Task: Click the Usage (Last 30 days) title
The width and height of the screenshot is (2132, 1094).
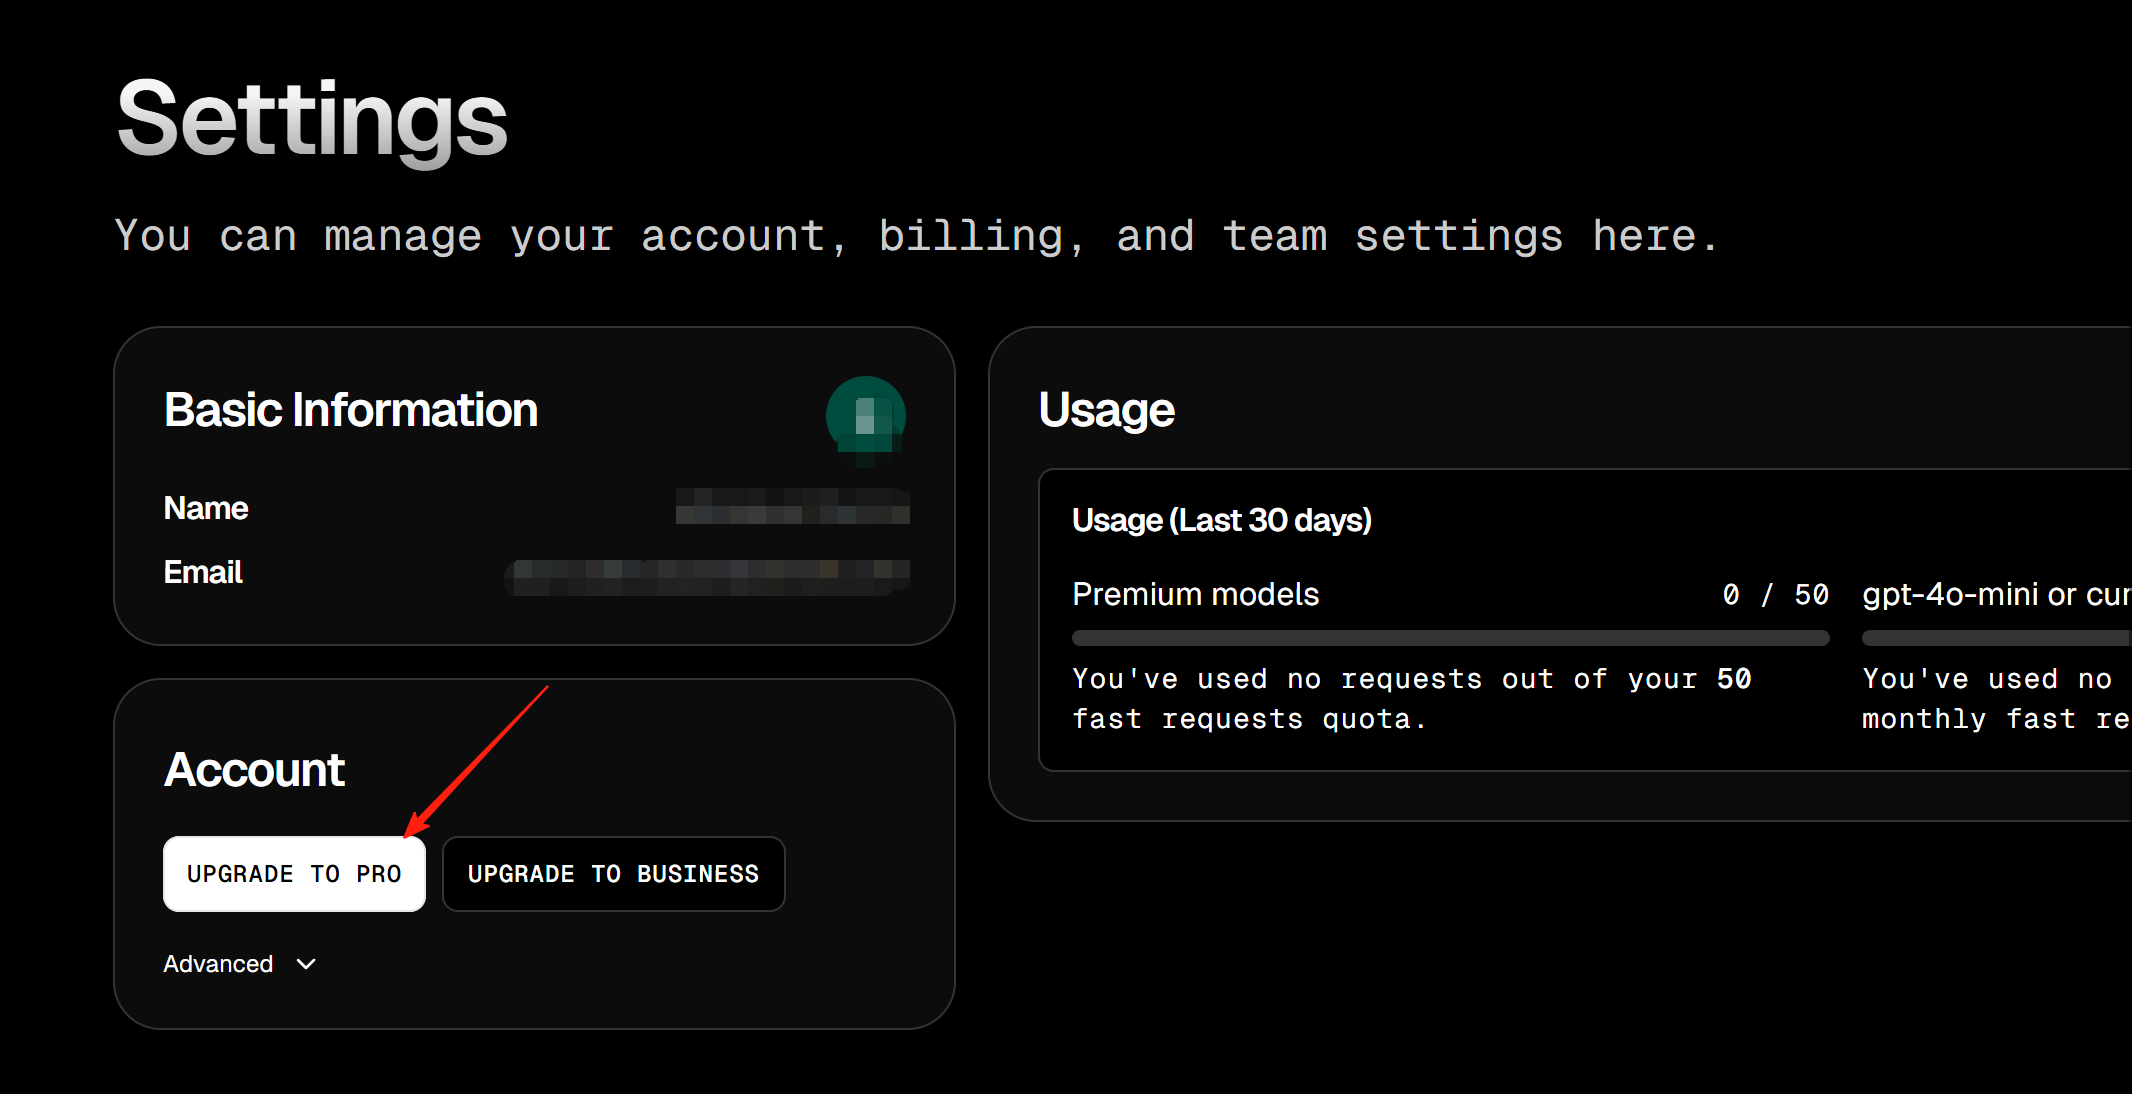Action: point(1222,520)
